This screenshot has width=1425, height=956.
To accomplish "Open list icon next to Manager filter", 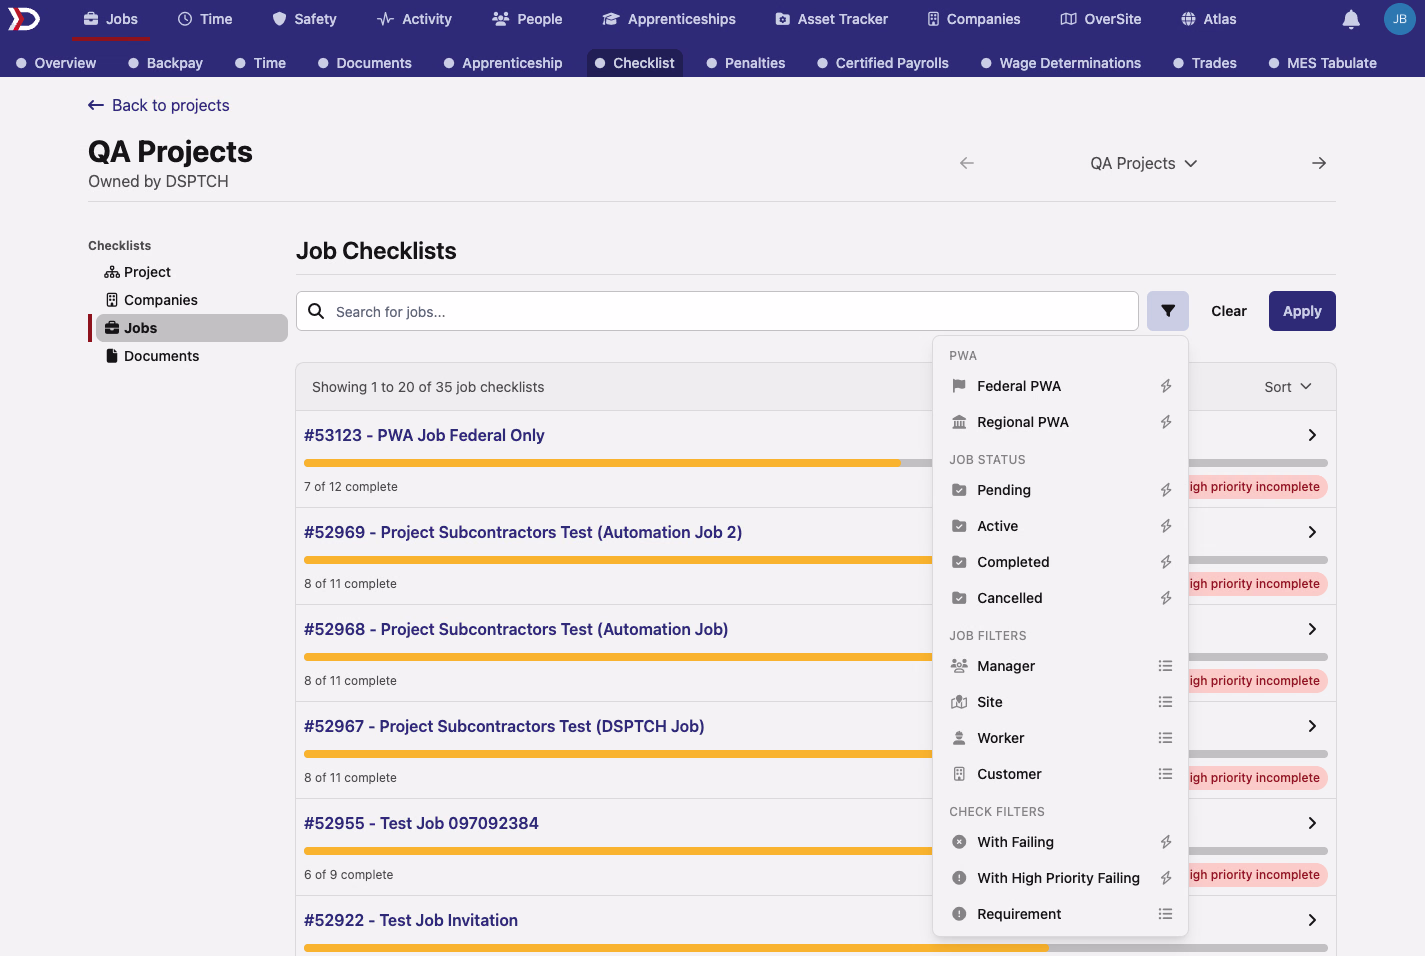I will coord(1165,666).
